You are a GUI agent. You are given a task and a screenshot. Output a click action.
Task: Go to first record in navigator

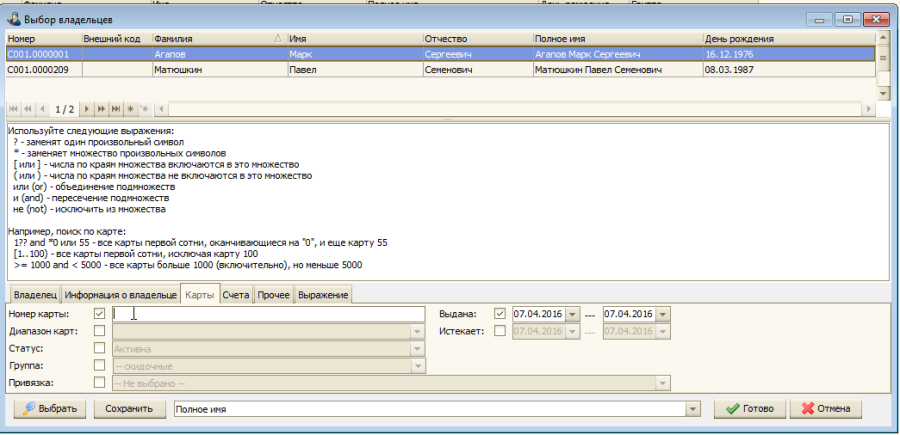(13, 108)
